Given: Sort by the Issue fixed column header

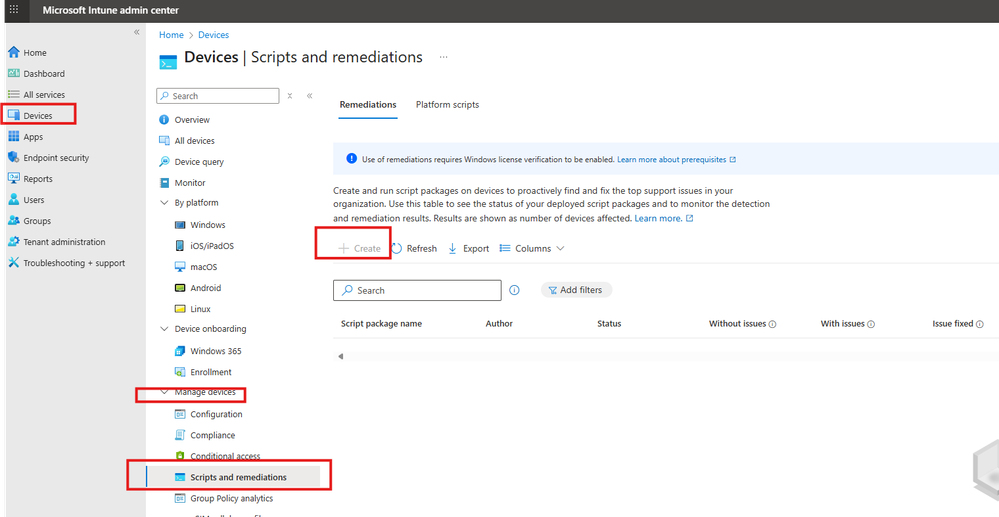Looking at the screenshot, I should point(952,324).
